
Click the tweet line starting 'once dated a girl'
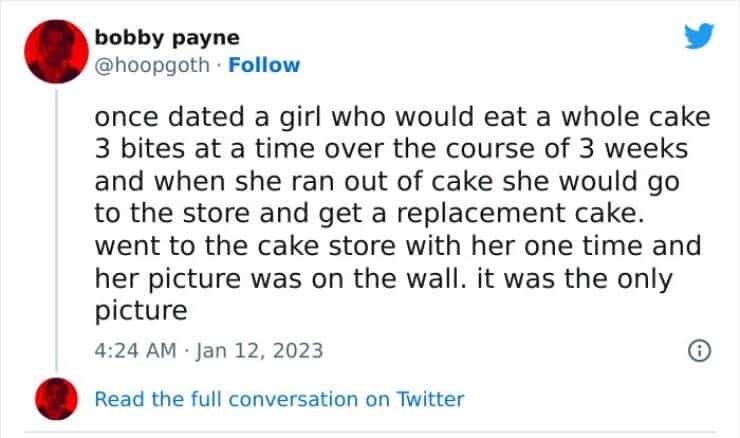coord(402,117)
